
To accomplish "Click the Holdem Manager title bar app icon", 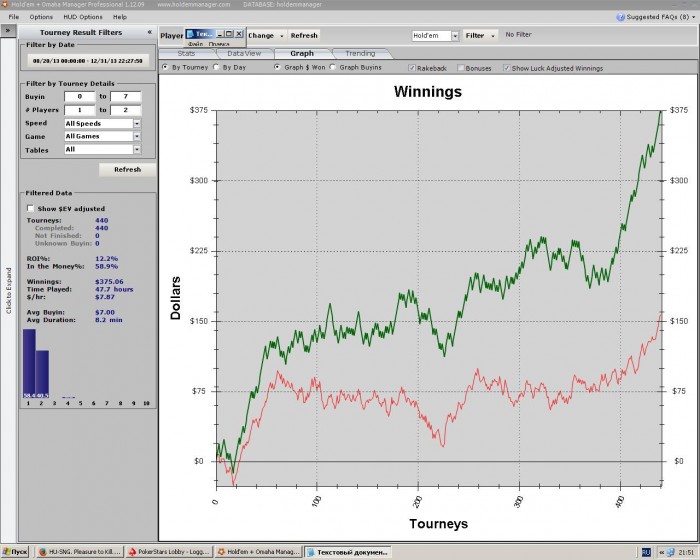I will pos(4,4).
